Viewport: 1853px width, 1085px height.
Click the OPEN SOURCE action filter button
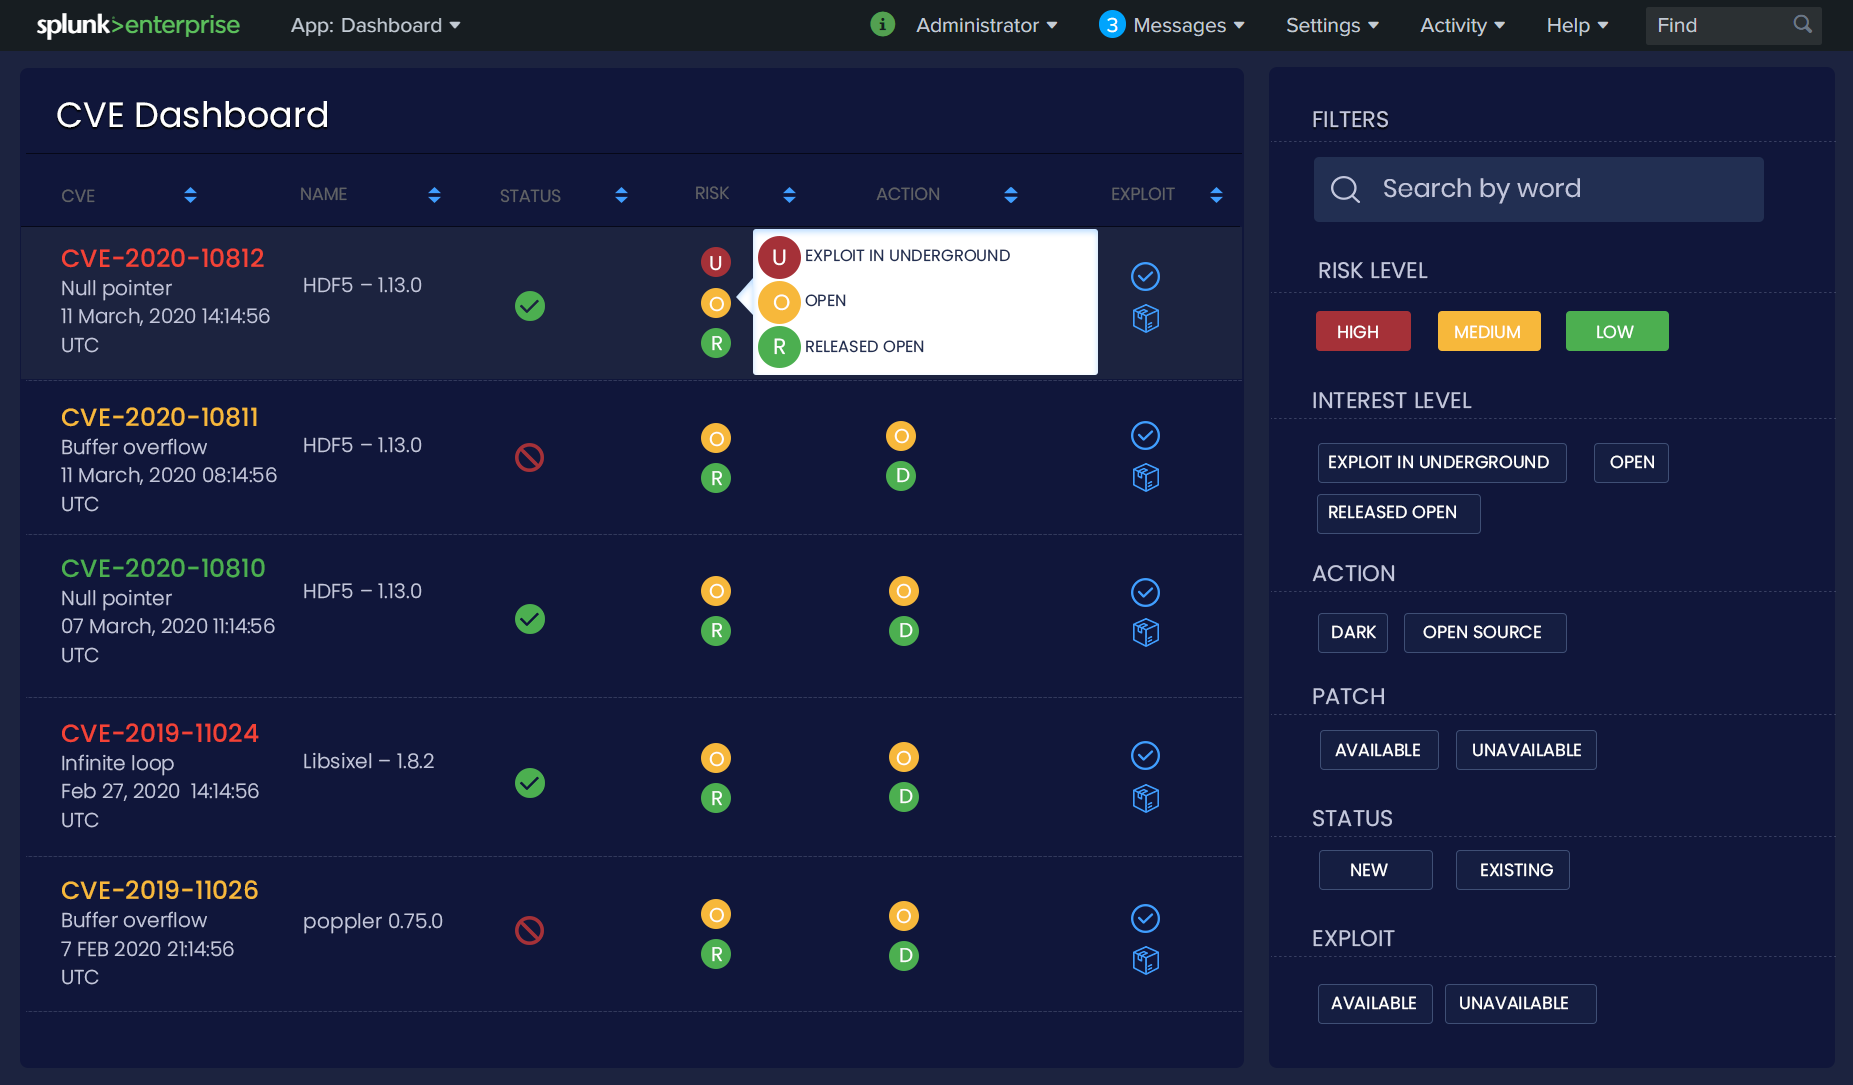pos(1484,632)
